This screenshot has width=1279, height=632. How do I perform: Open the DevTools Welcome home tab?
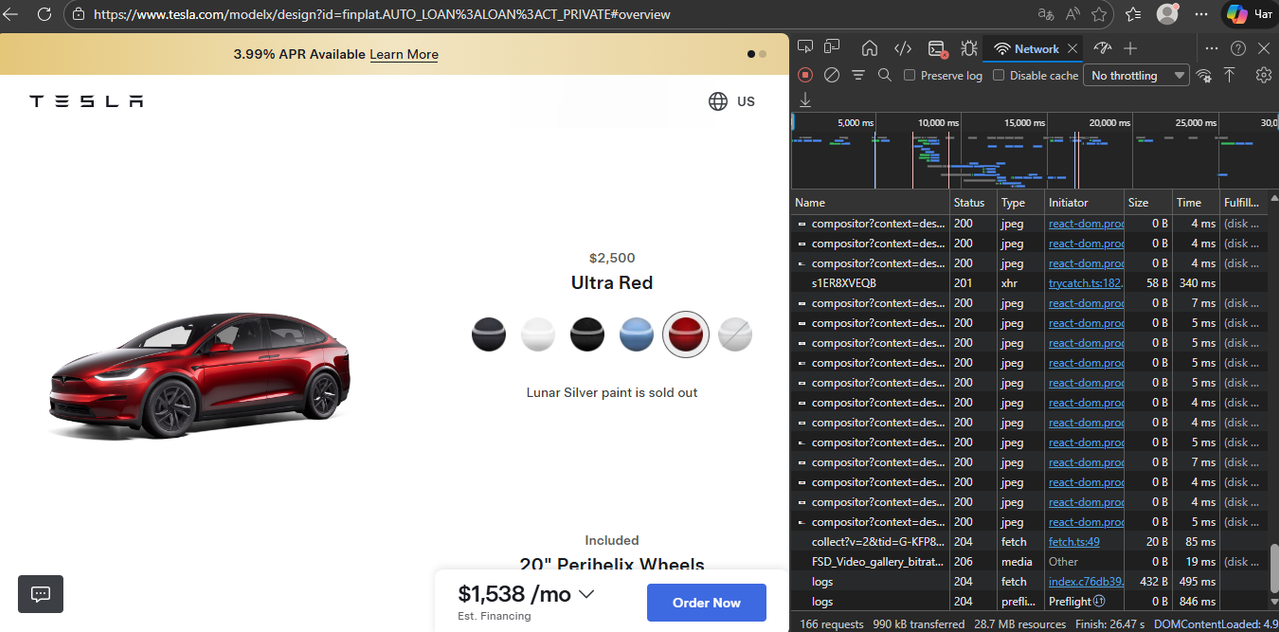869,48
